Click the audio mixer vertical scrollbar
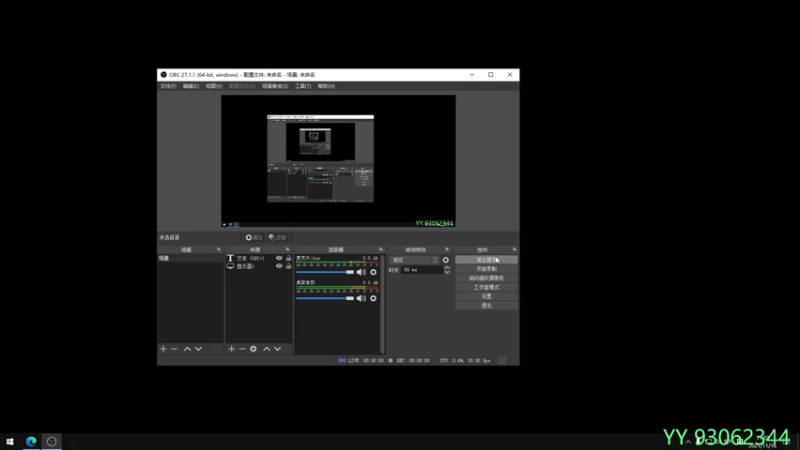 (x=382, y=304)
